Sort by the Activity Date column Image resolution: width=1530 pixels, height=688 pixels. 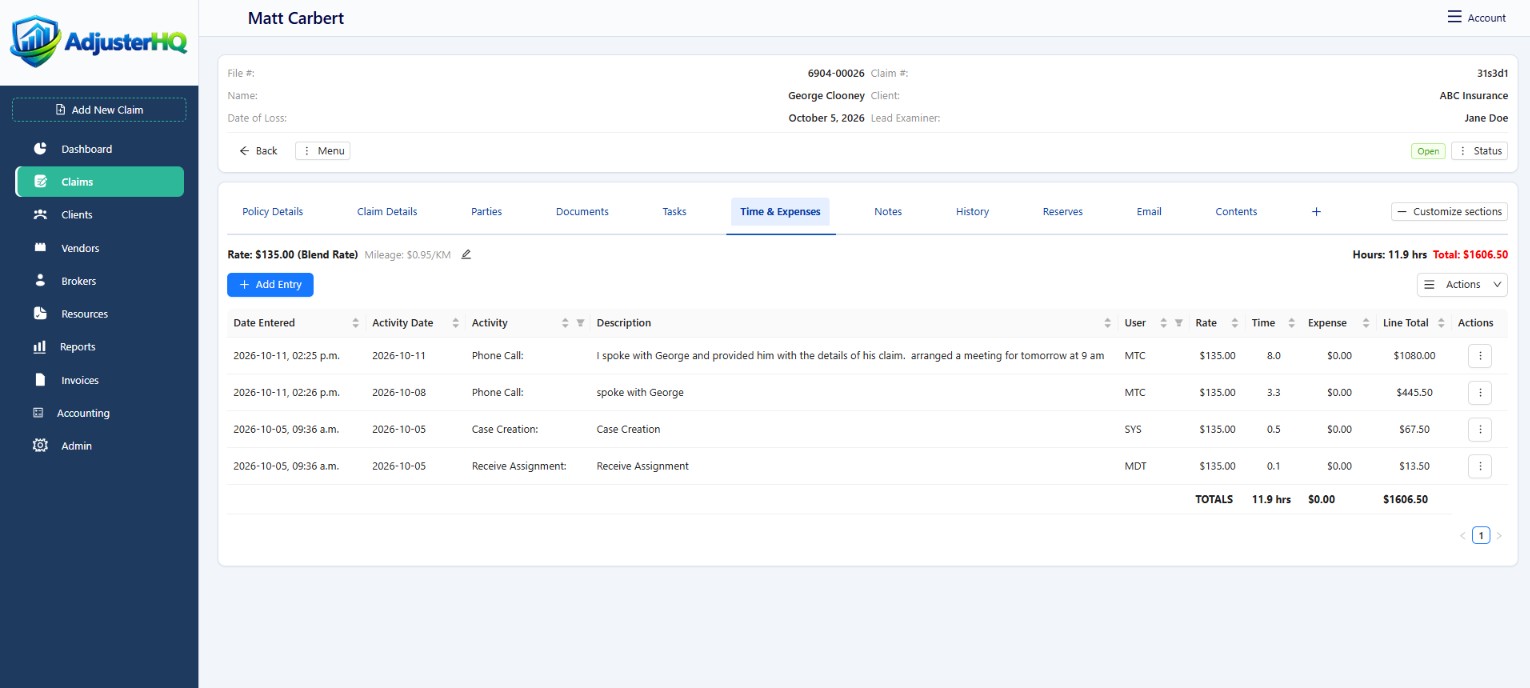click(x=455, y=323)
